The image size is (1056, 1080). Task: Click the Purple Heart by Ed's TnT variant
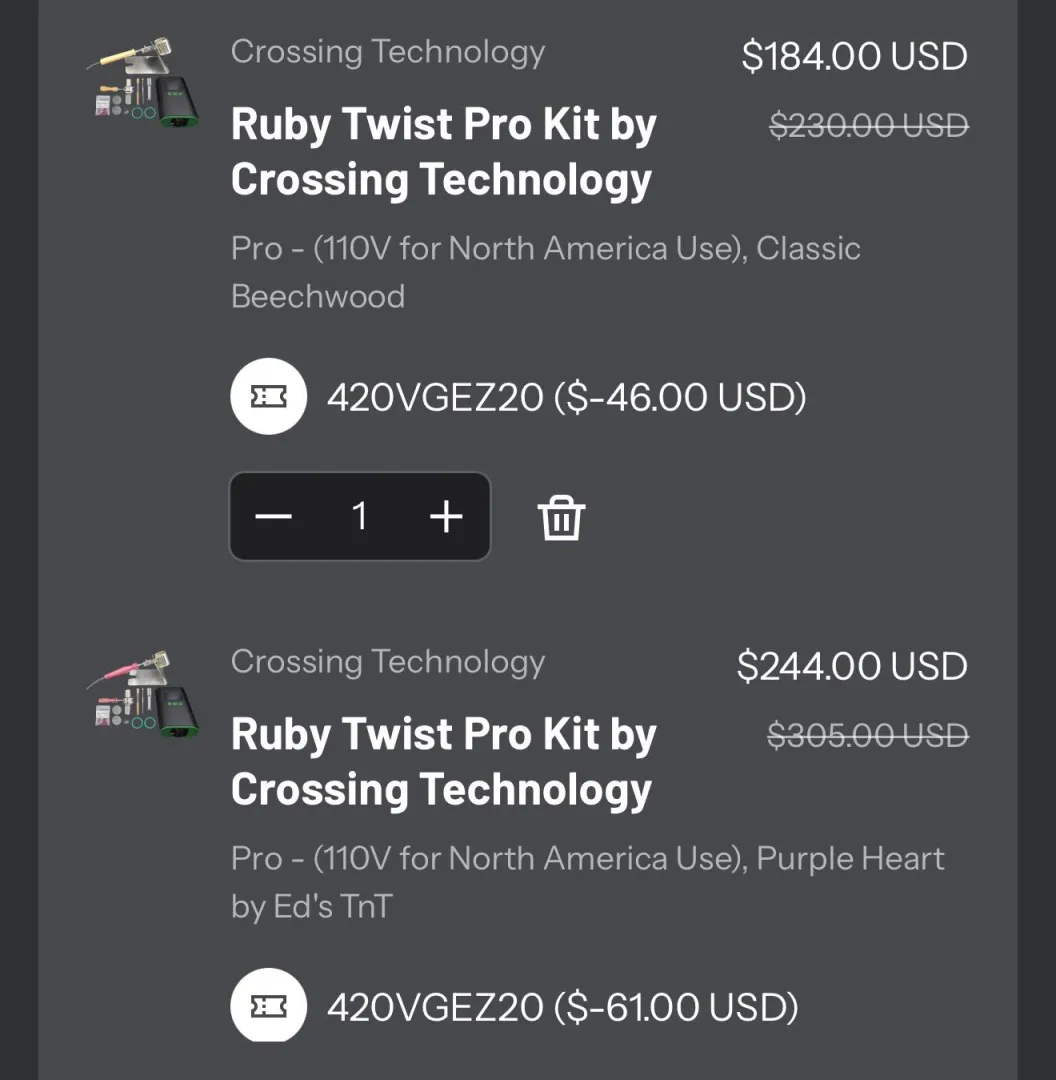pos(587,884)
